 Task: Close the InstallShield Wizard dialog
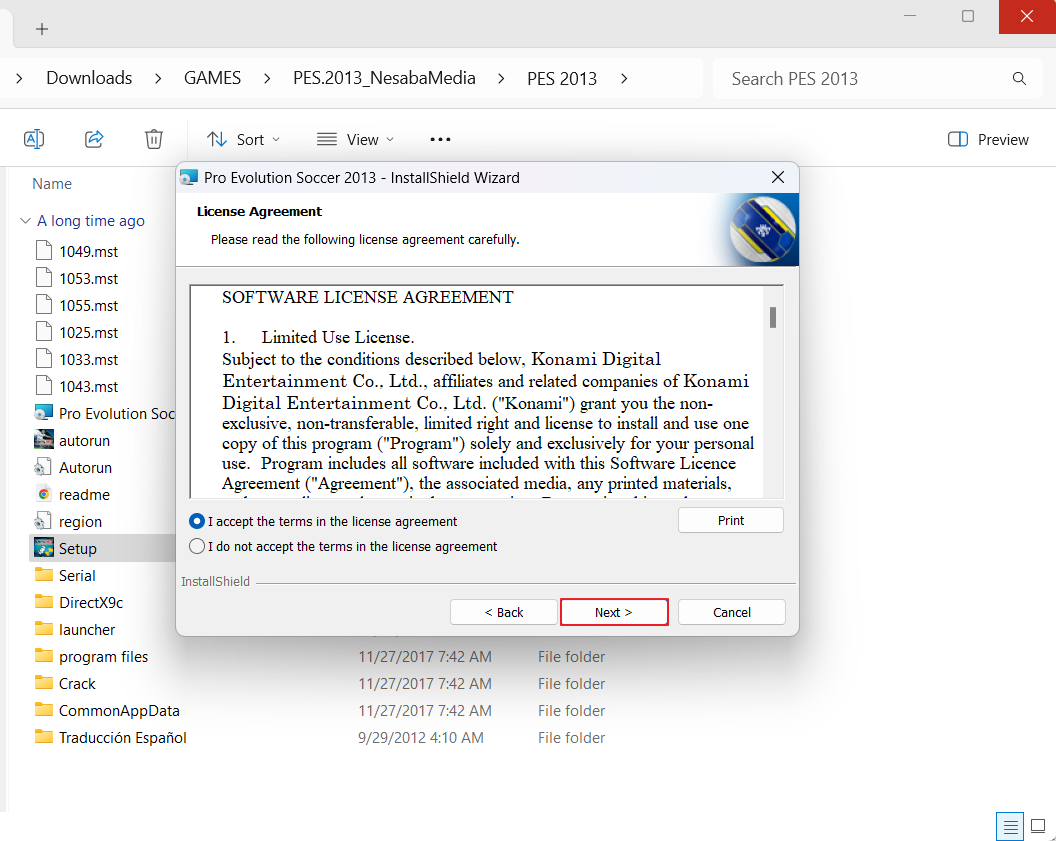tap(778, 177)
